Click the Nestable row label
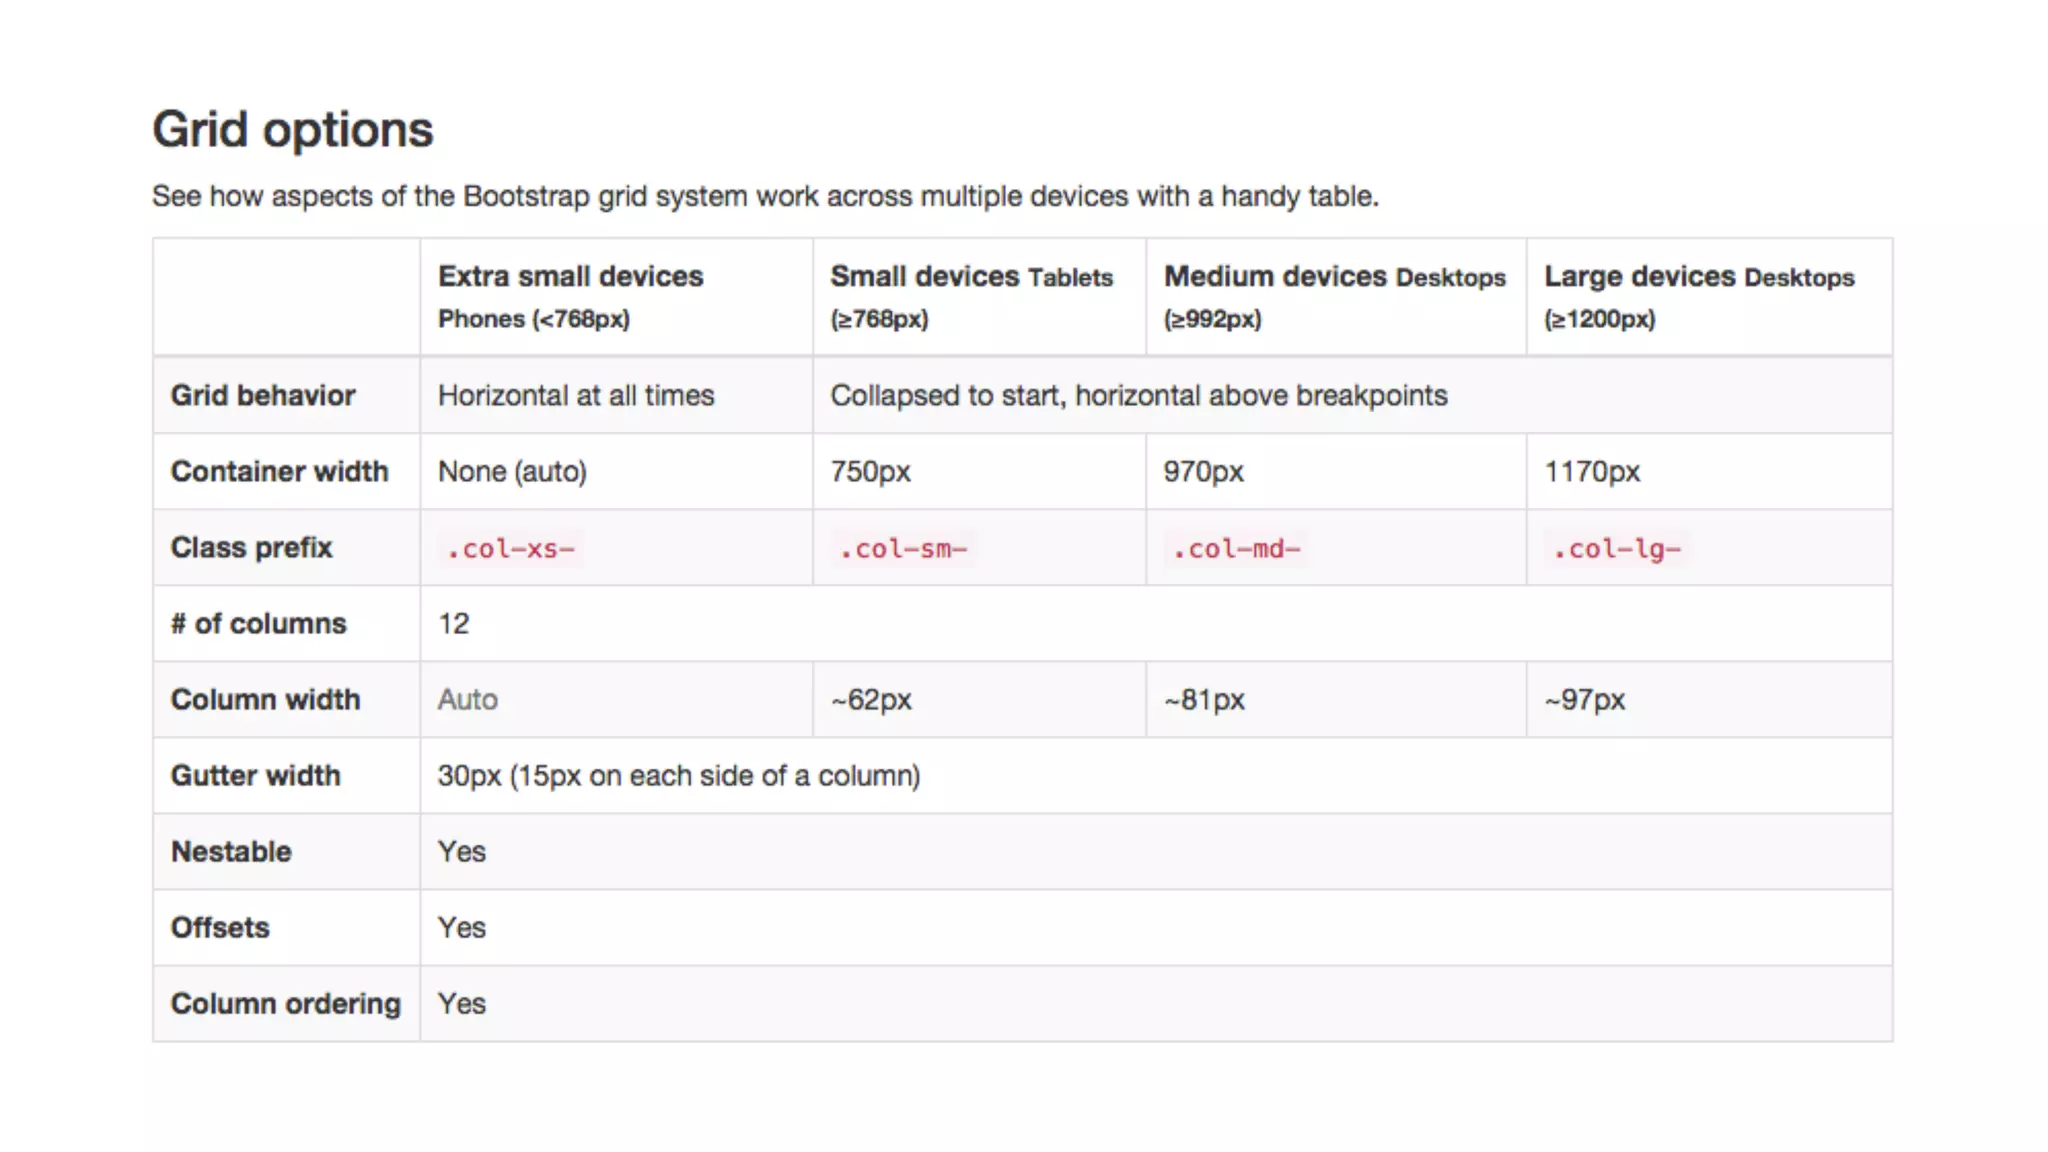The height and width of the screenshot is (1152, 2048). [231, 851]
